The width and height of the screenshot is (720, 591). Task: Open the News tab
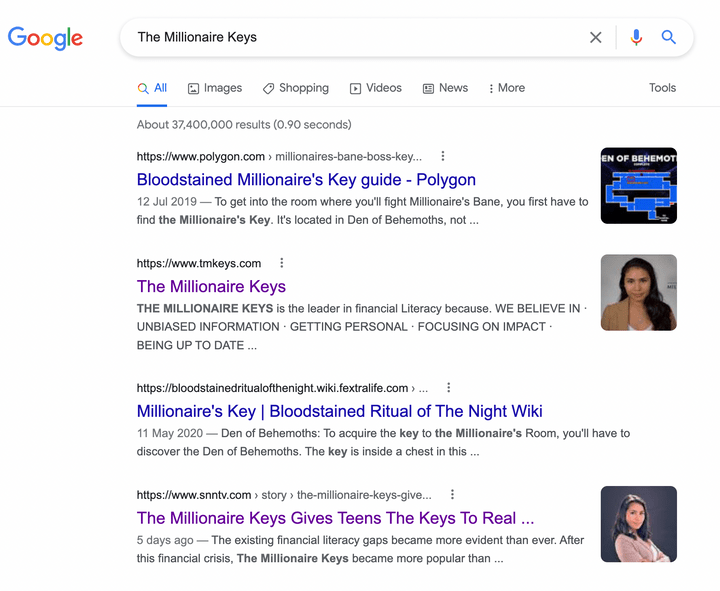[x=445, y=88]
